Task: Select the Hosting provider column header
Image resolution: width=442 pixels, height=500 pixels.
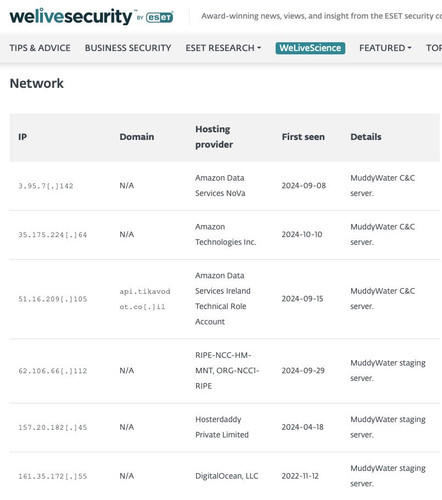Action: pos(214,137)
